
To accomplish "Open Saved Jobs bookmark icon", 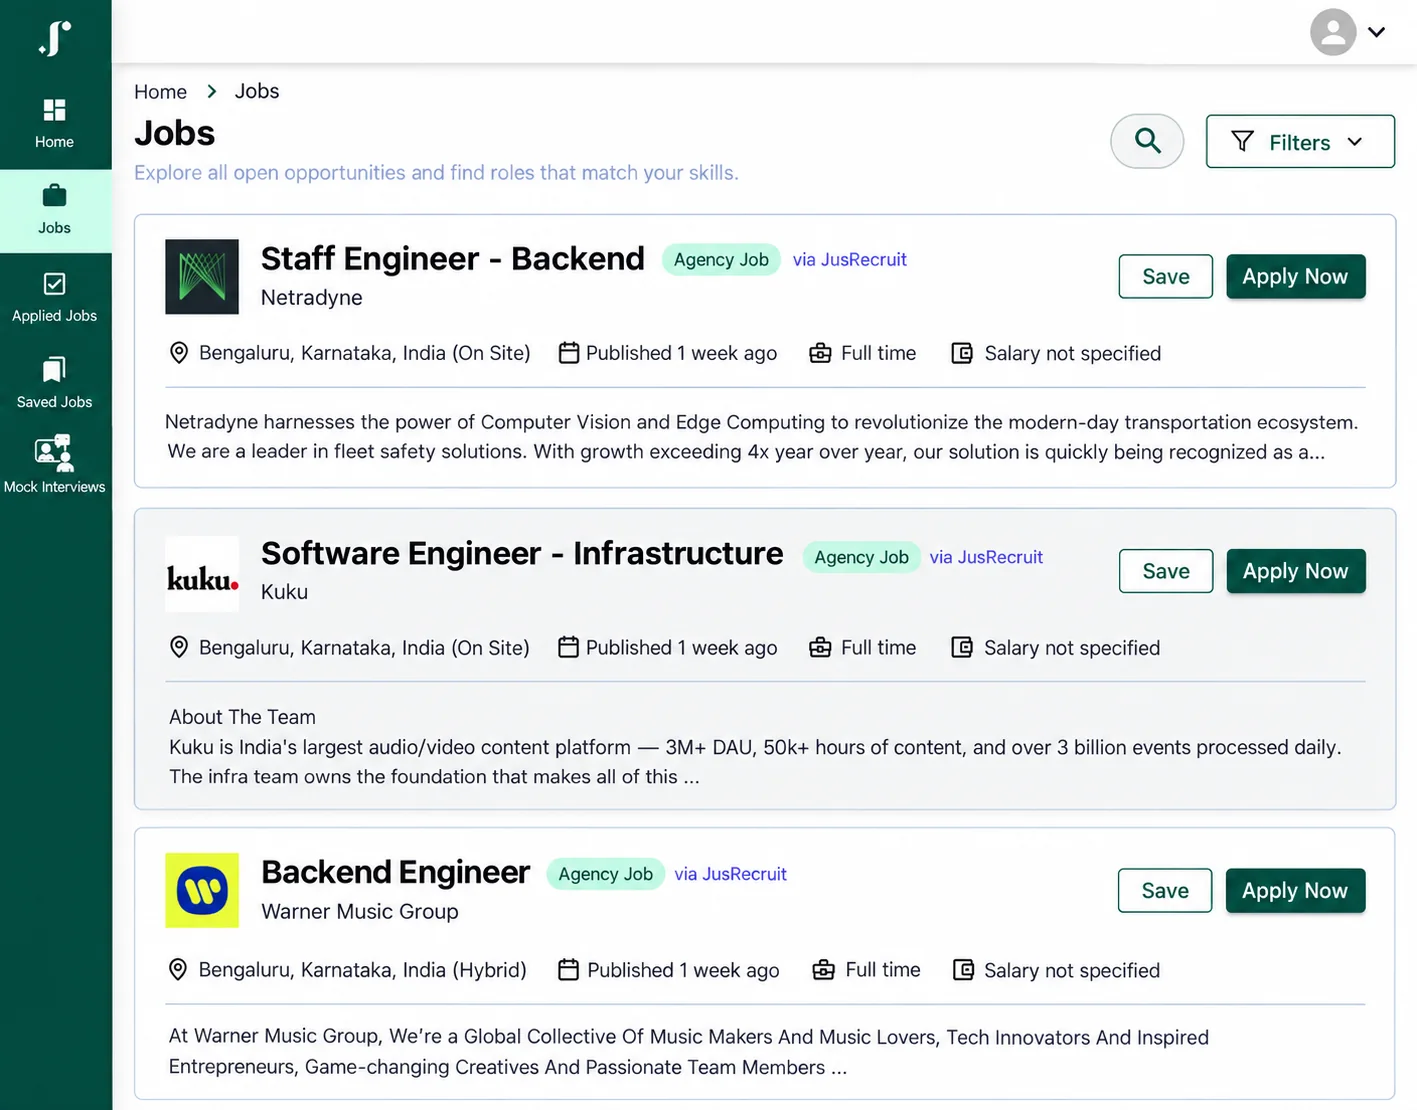I will pos(55,369).
